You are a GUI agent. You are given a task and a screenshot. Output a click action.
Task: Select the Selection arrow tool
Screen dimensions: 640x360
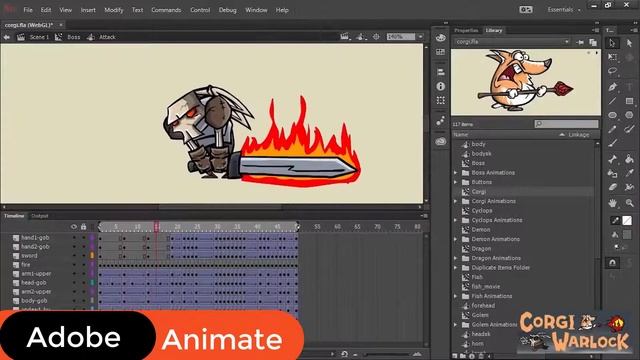point(612,43)
